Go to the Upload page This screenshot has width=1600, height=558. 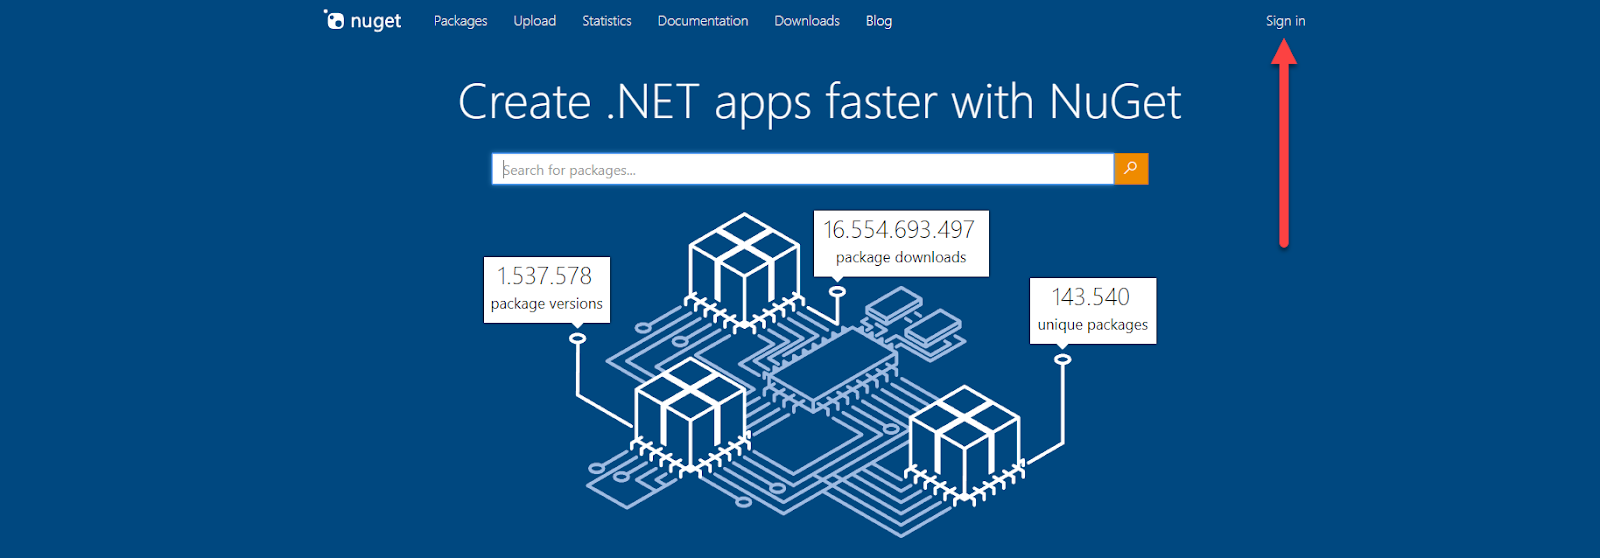pos(535,21)
